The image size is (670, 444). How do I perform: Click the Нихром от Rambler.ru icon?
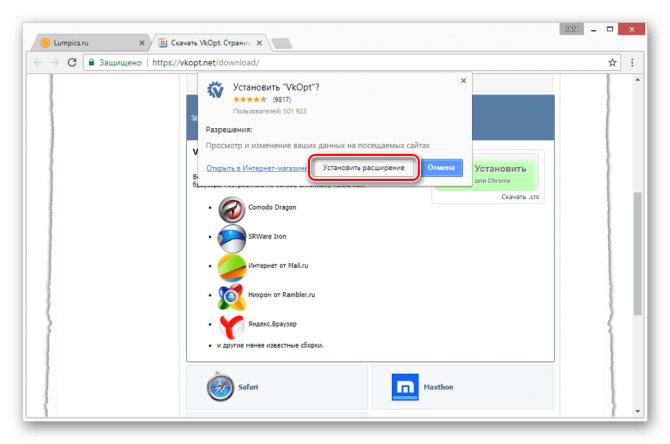point(232,296)
